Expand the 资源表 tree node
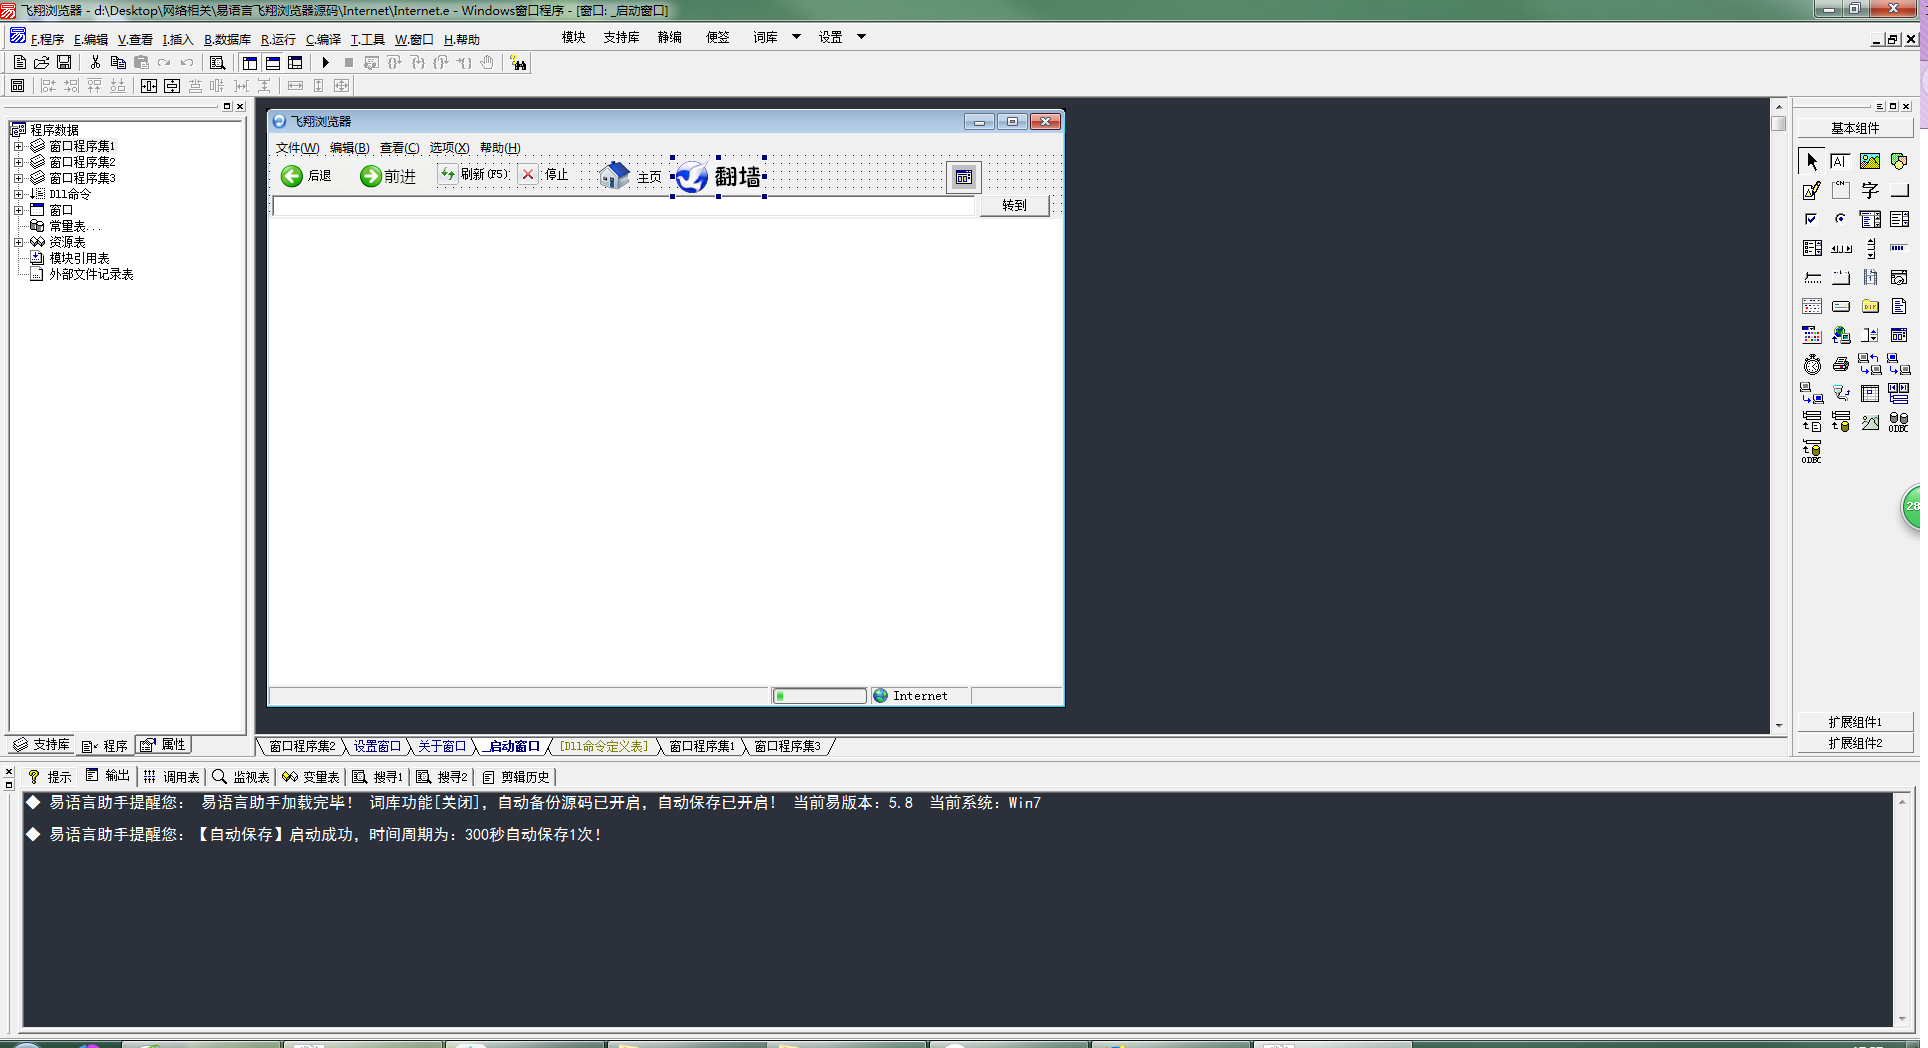1928x1048 pixels. pos(18,242)
